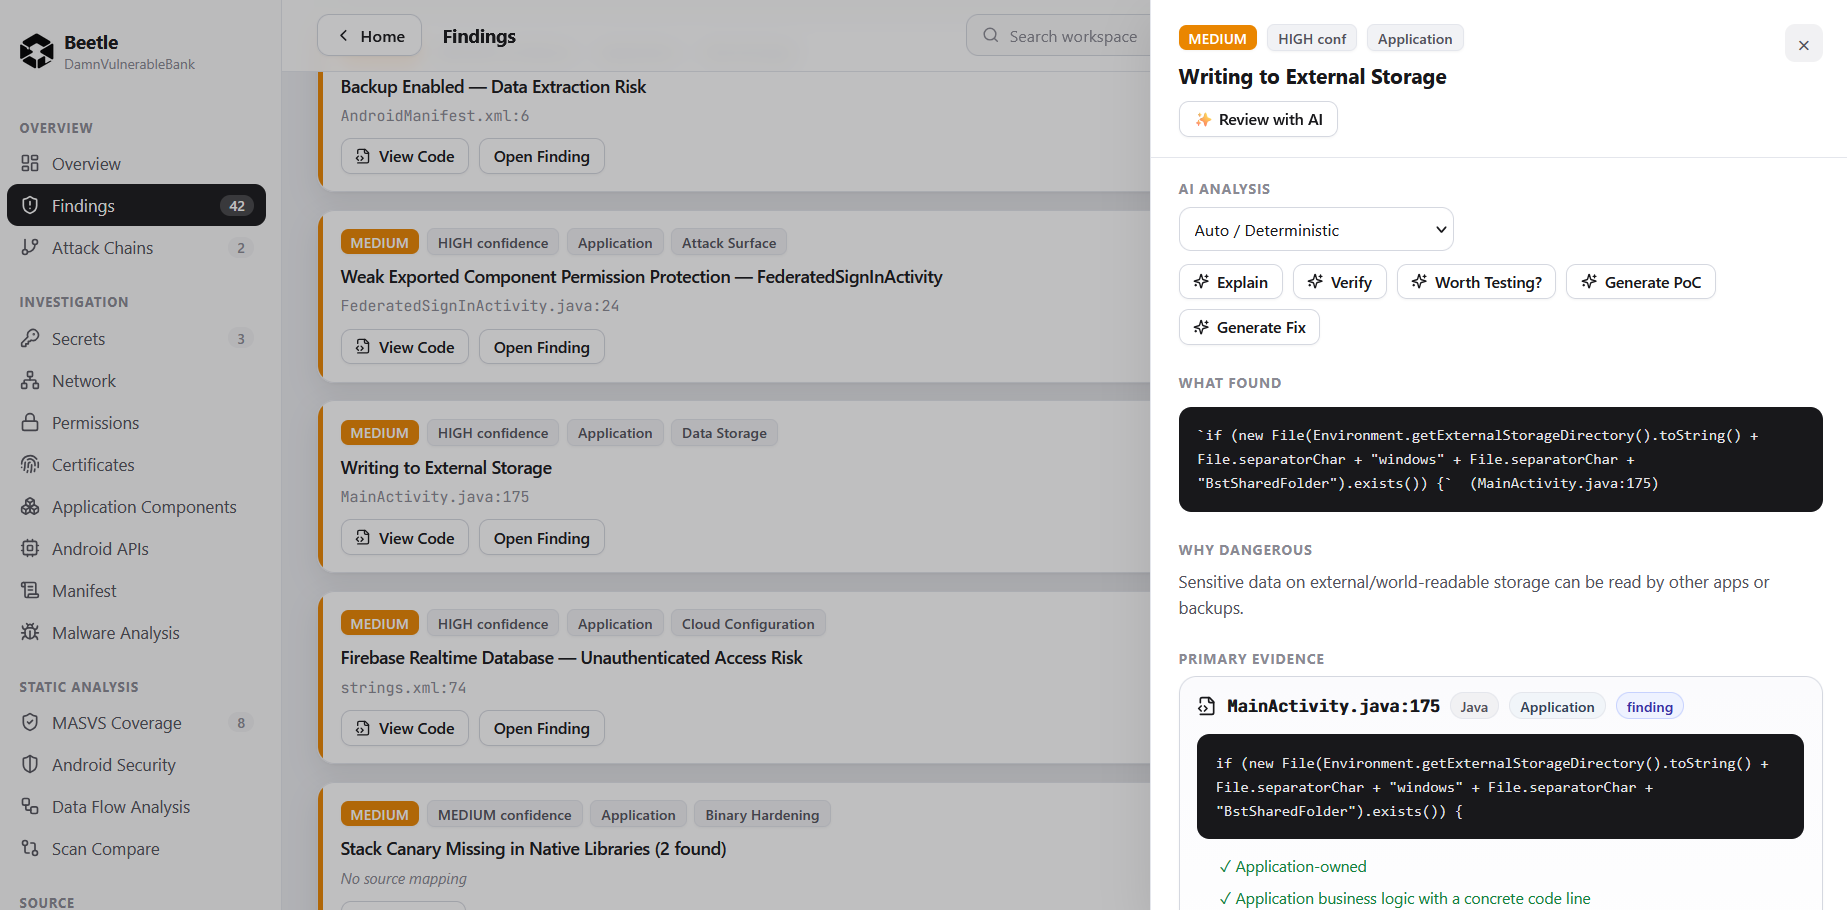Open the Auto / Deterministic dropdown
Viewport: 1847px width, 910px height.
[x=1316, y=230]
